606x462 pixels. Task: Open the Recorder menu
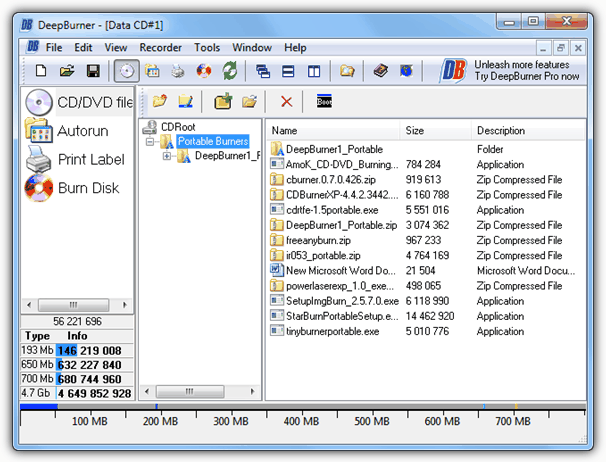(160, 47)
